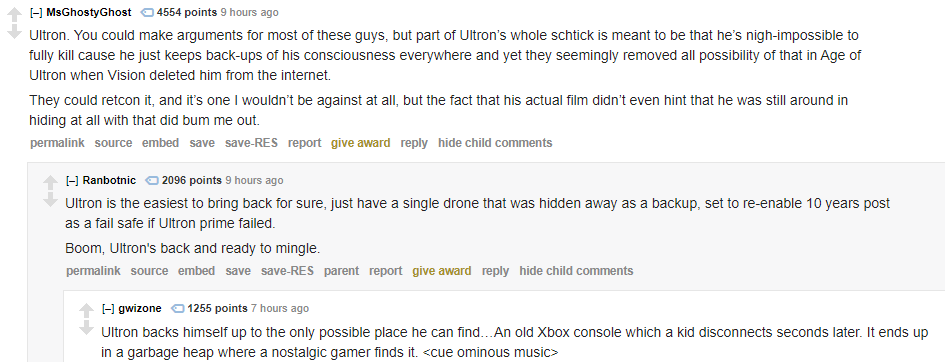Save Ranbotnic's comment with save-RES
Image resolution: width=945 pixels, height=362 pixels.
287,271
